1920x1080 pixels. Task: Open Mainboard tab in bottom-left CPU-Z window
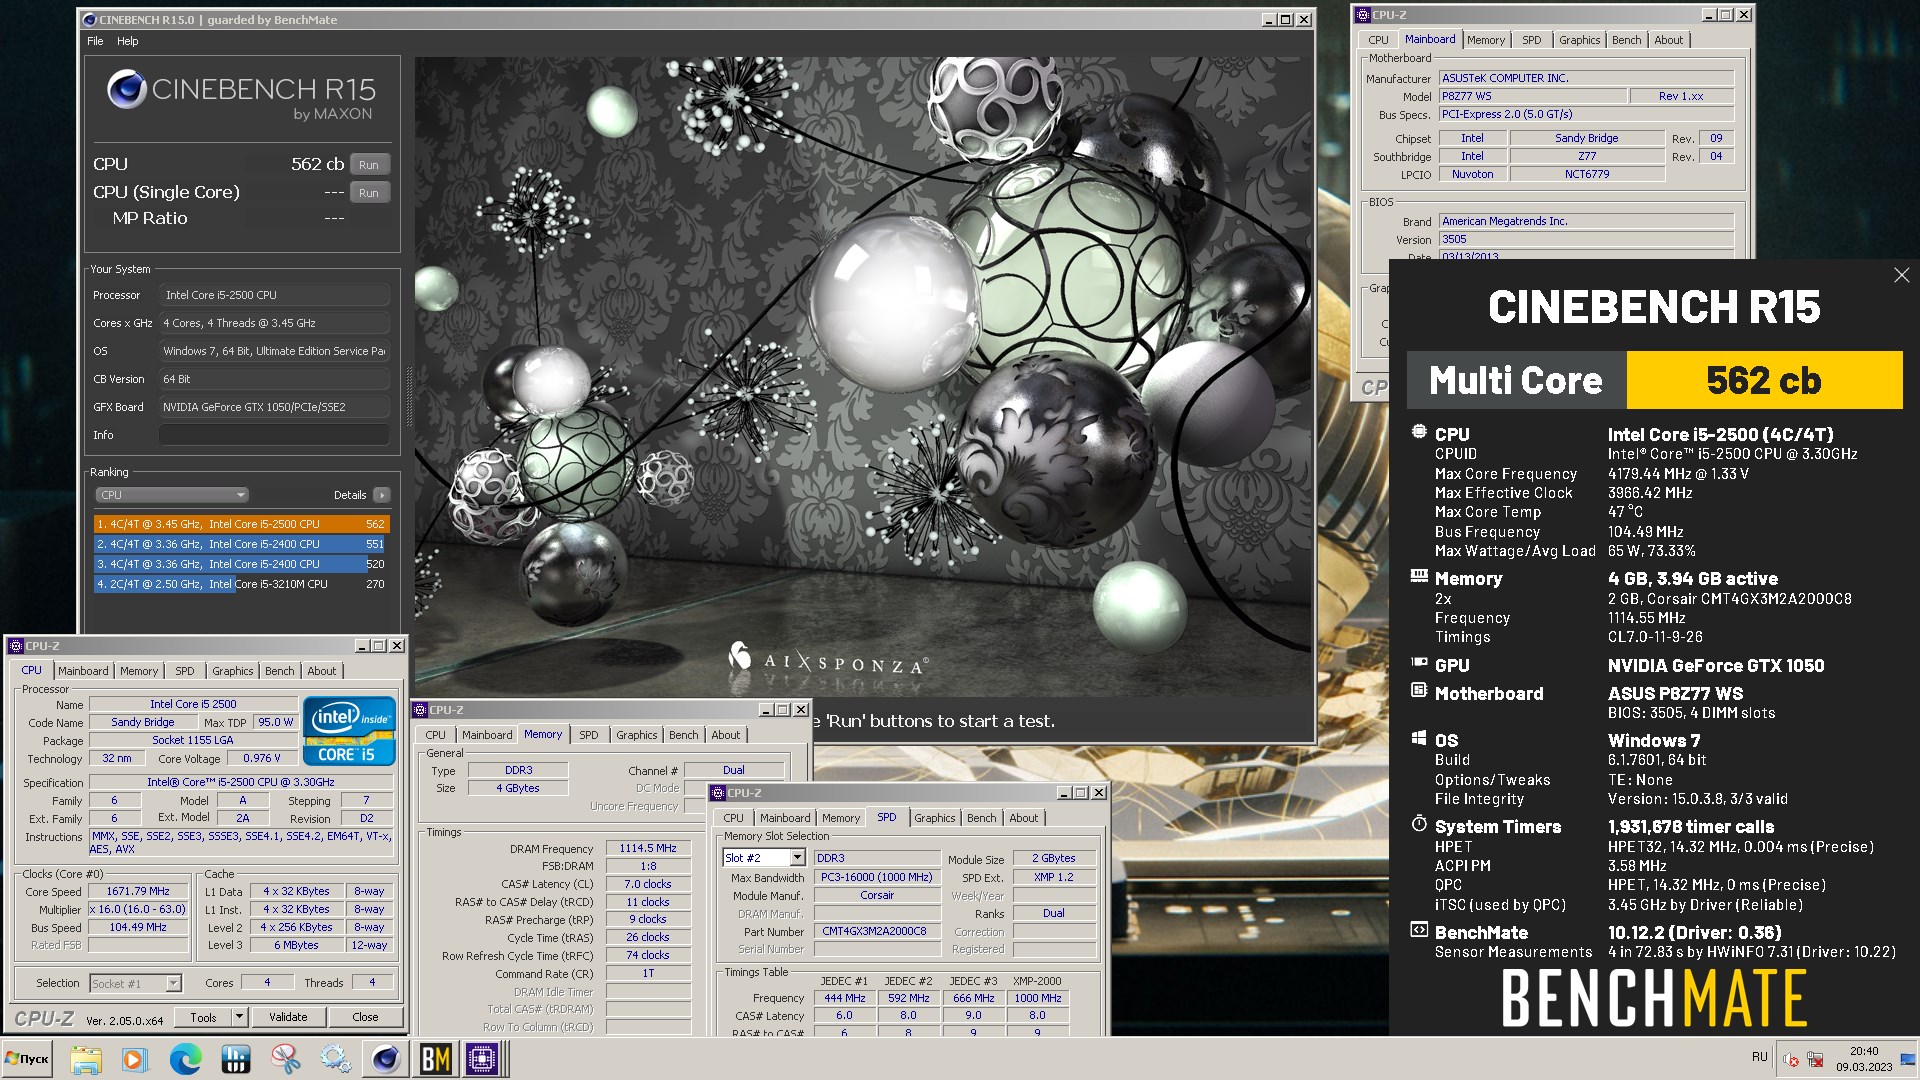click(x=83, y=671)
